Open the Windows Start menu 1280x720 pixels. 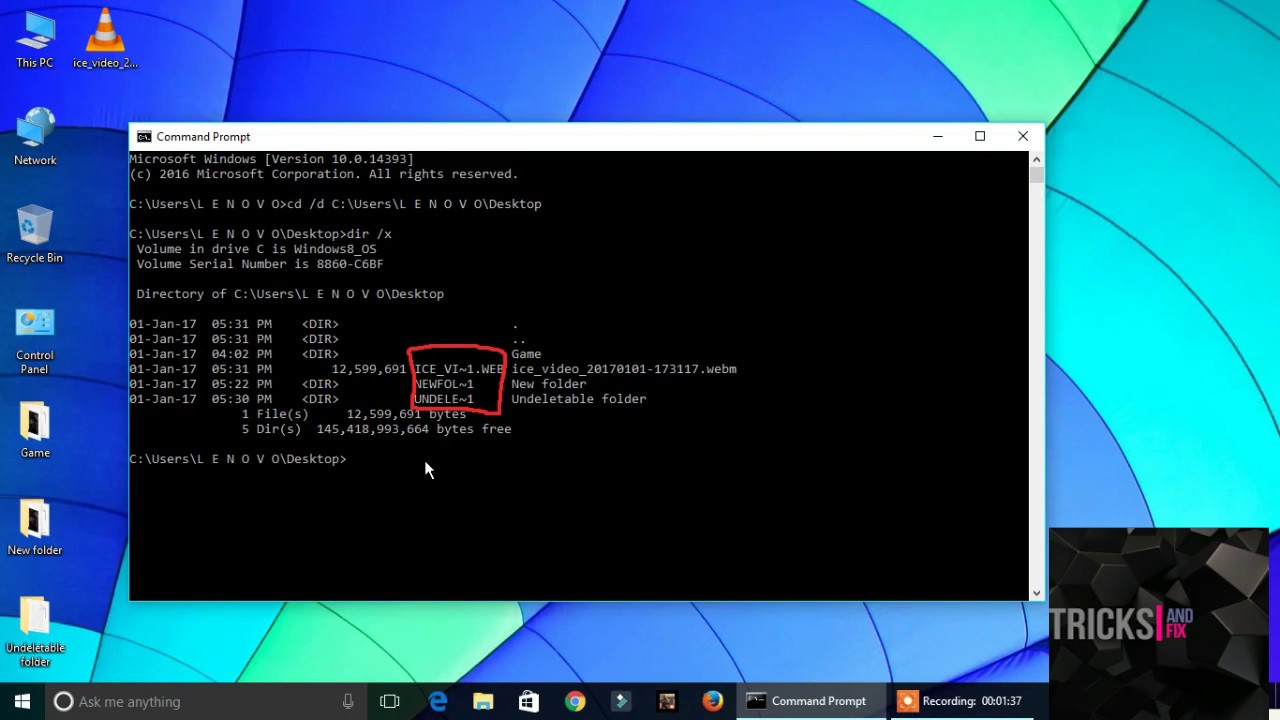pyautogui.click(x=22, y=701)
